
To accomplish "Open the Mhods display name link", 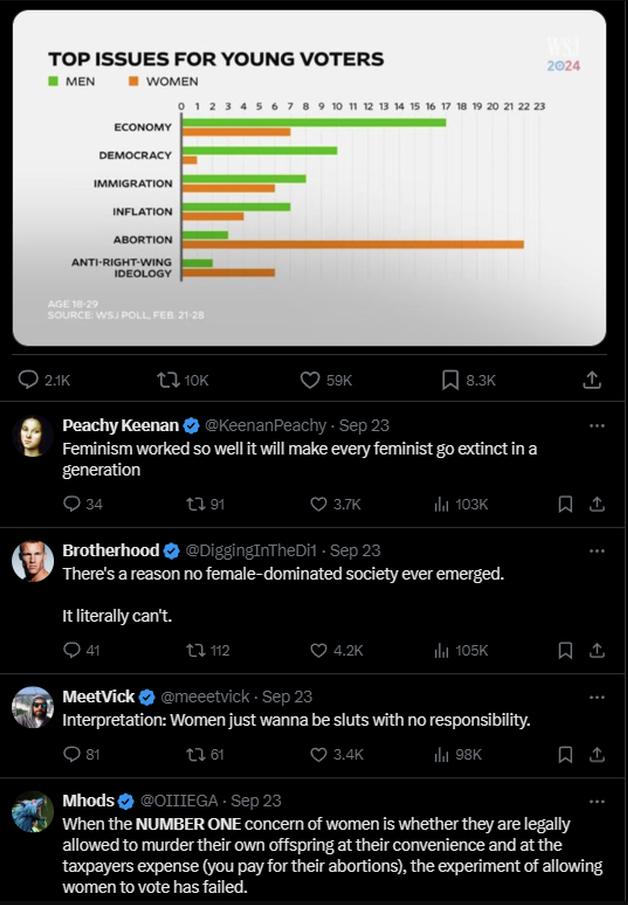I will pyautogui.click(x=88, y=800).
